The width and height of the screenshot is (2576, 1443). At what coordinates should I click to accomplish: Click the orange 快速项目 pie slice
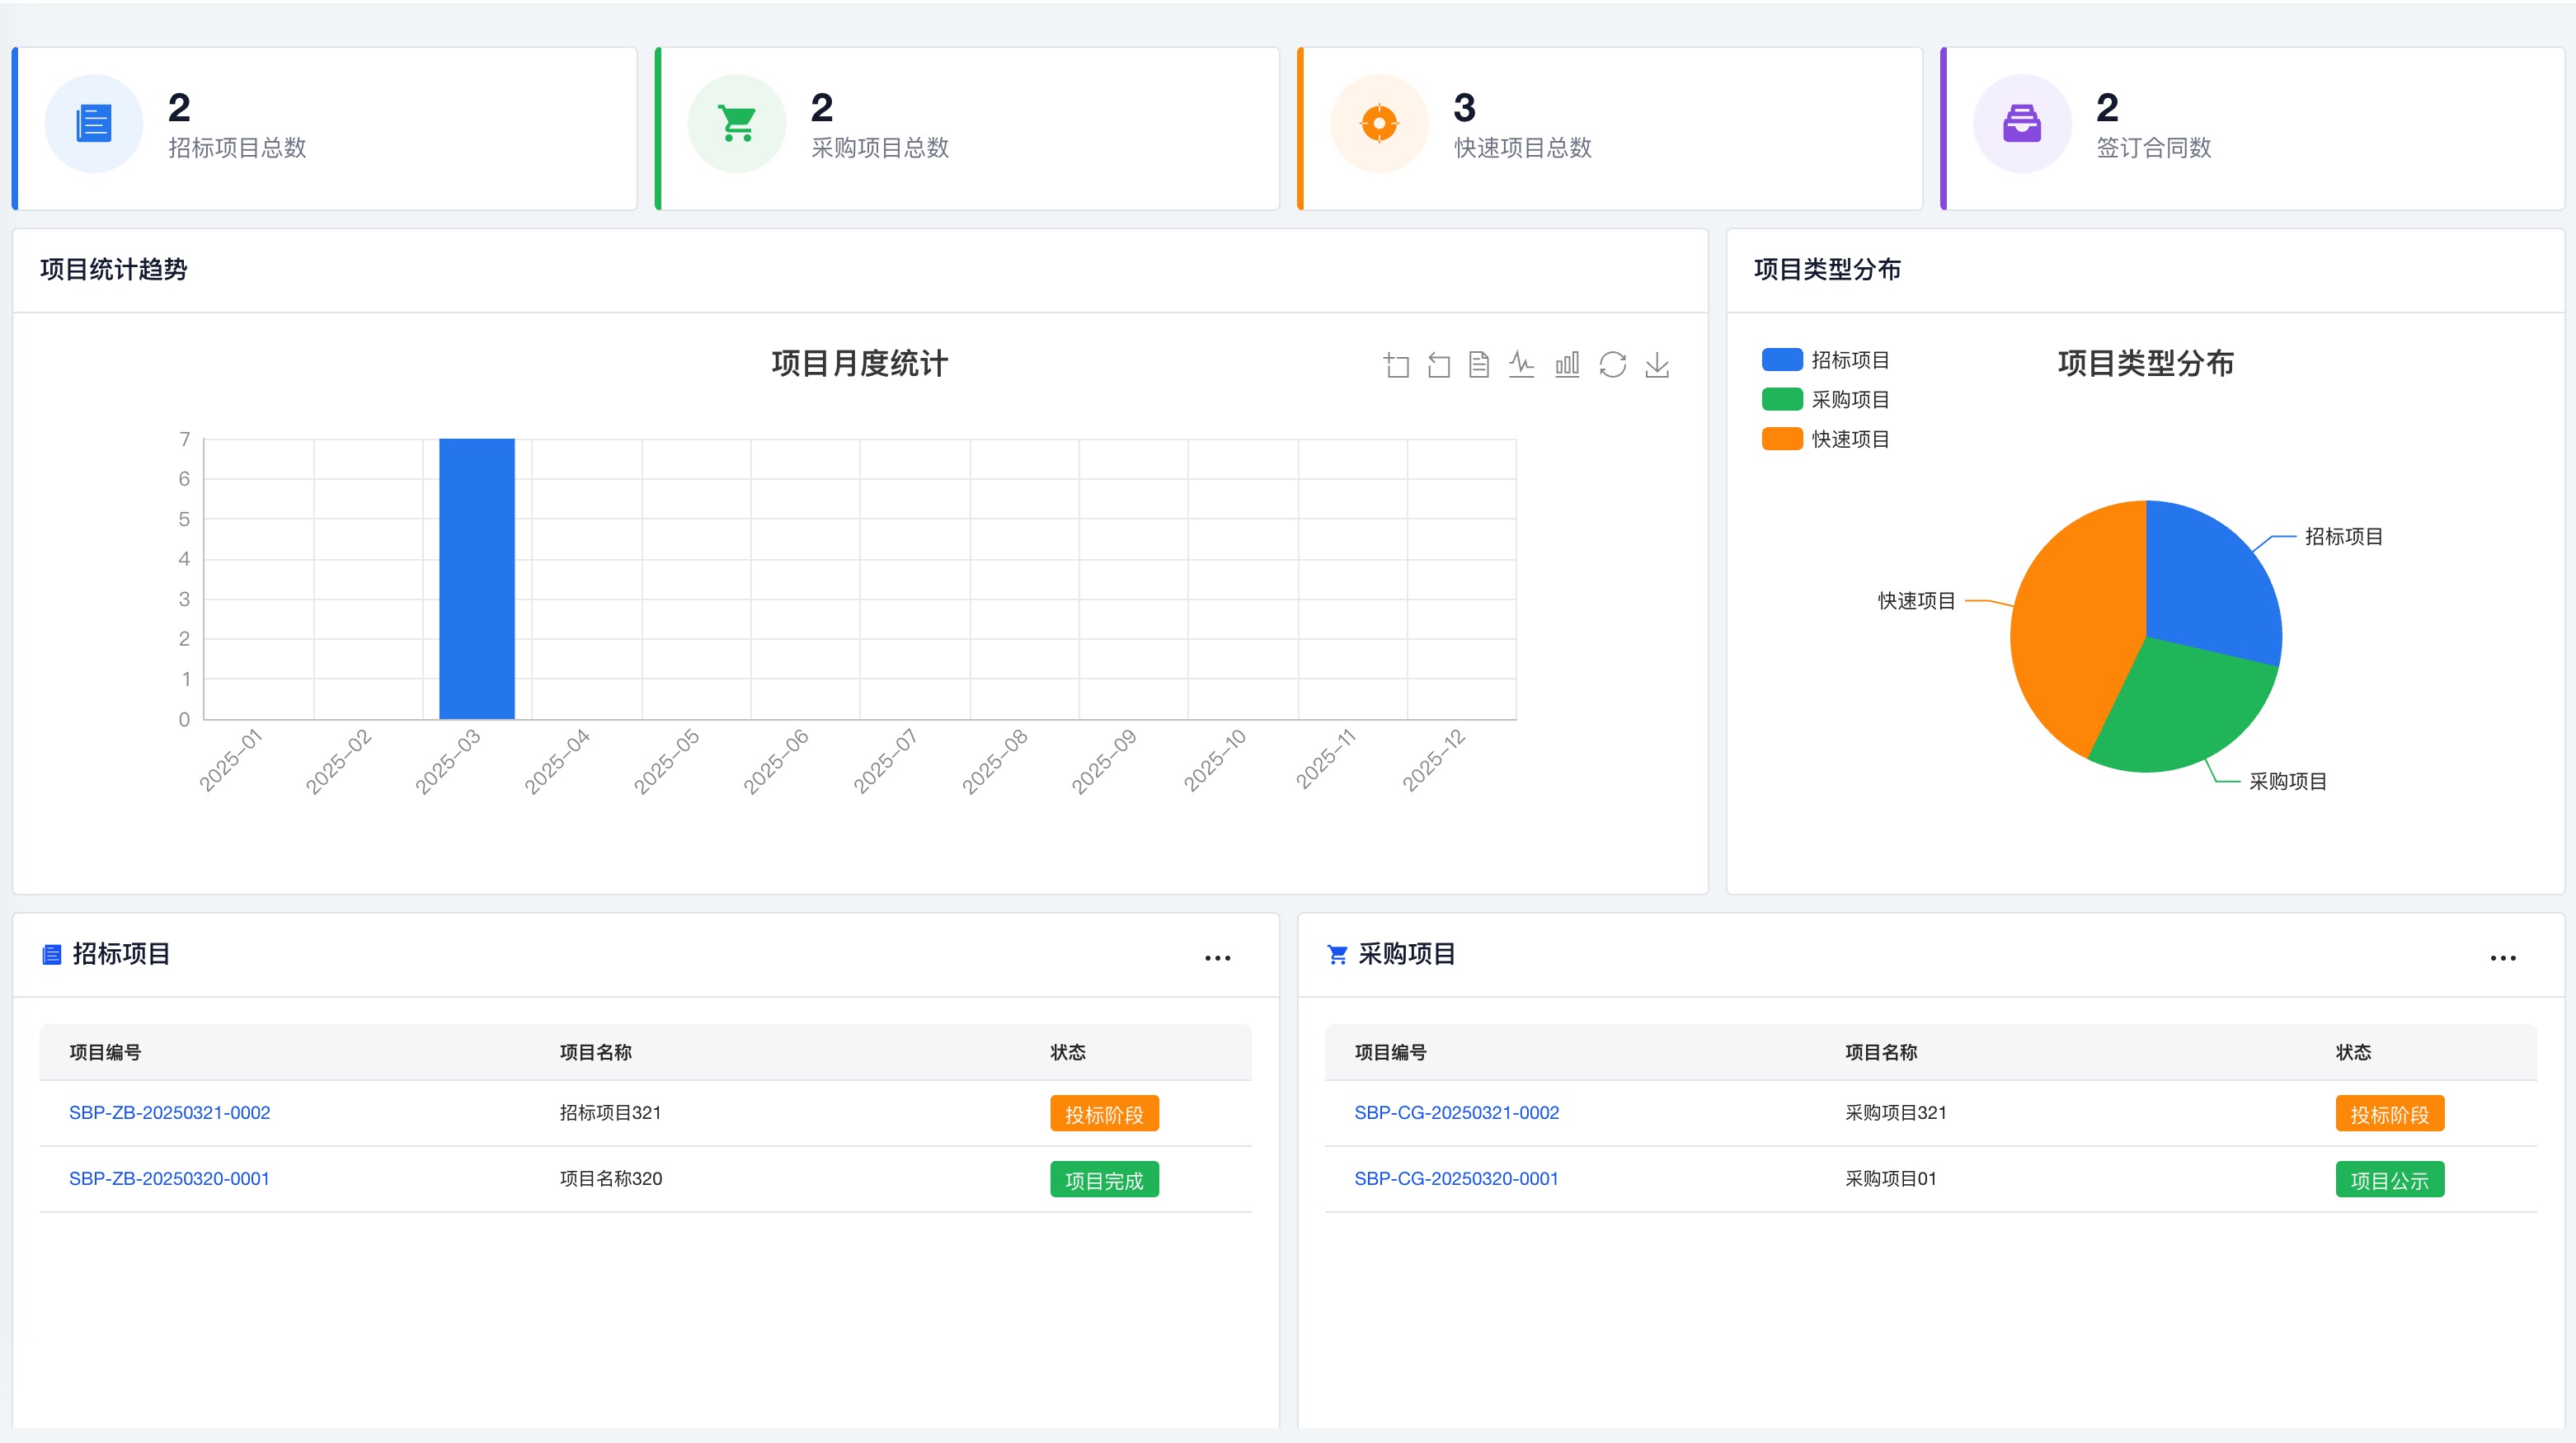[x=2070, y=630]
